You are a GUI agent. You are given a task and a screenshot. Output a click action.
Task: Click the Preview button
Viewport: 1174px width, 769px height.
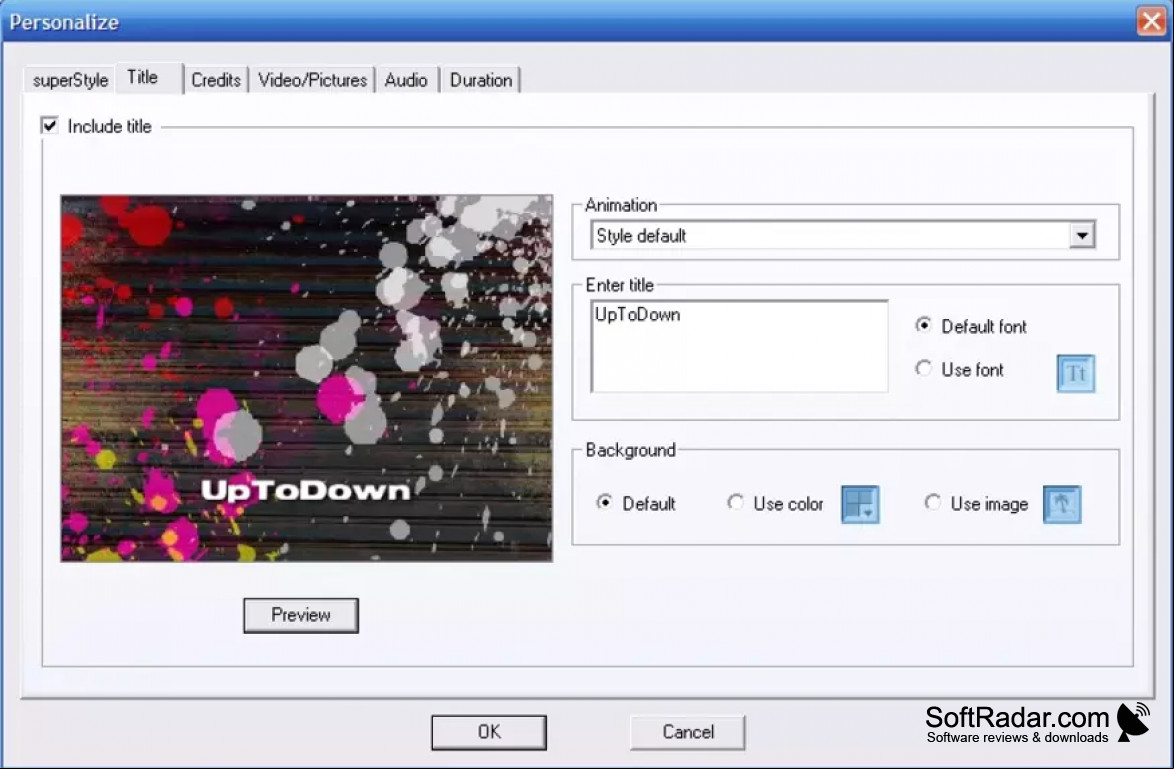(301, 615)
